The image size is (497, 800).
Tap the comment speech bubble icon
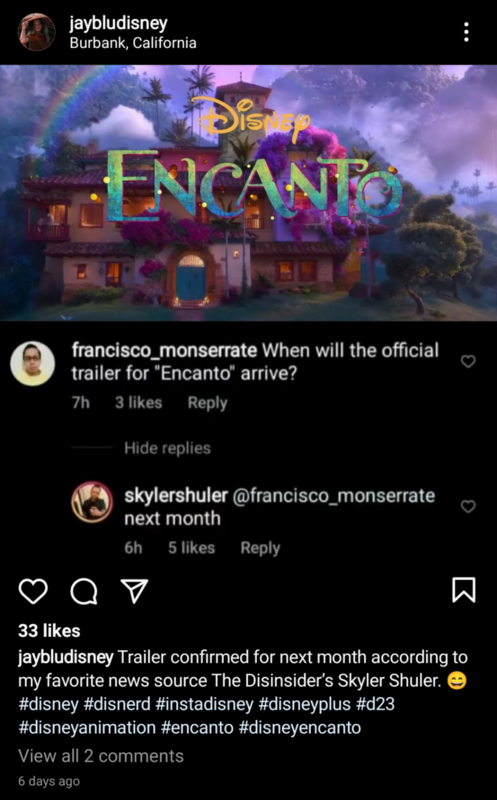84,591
